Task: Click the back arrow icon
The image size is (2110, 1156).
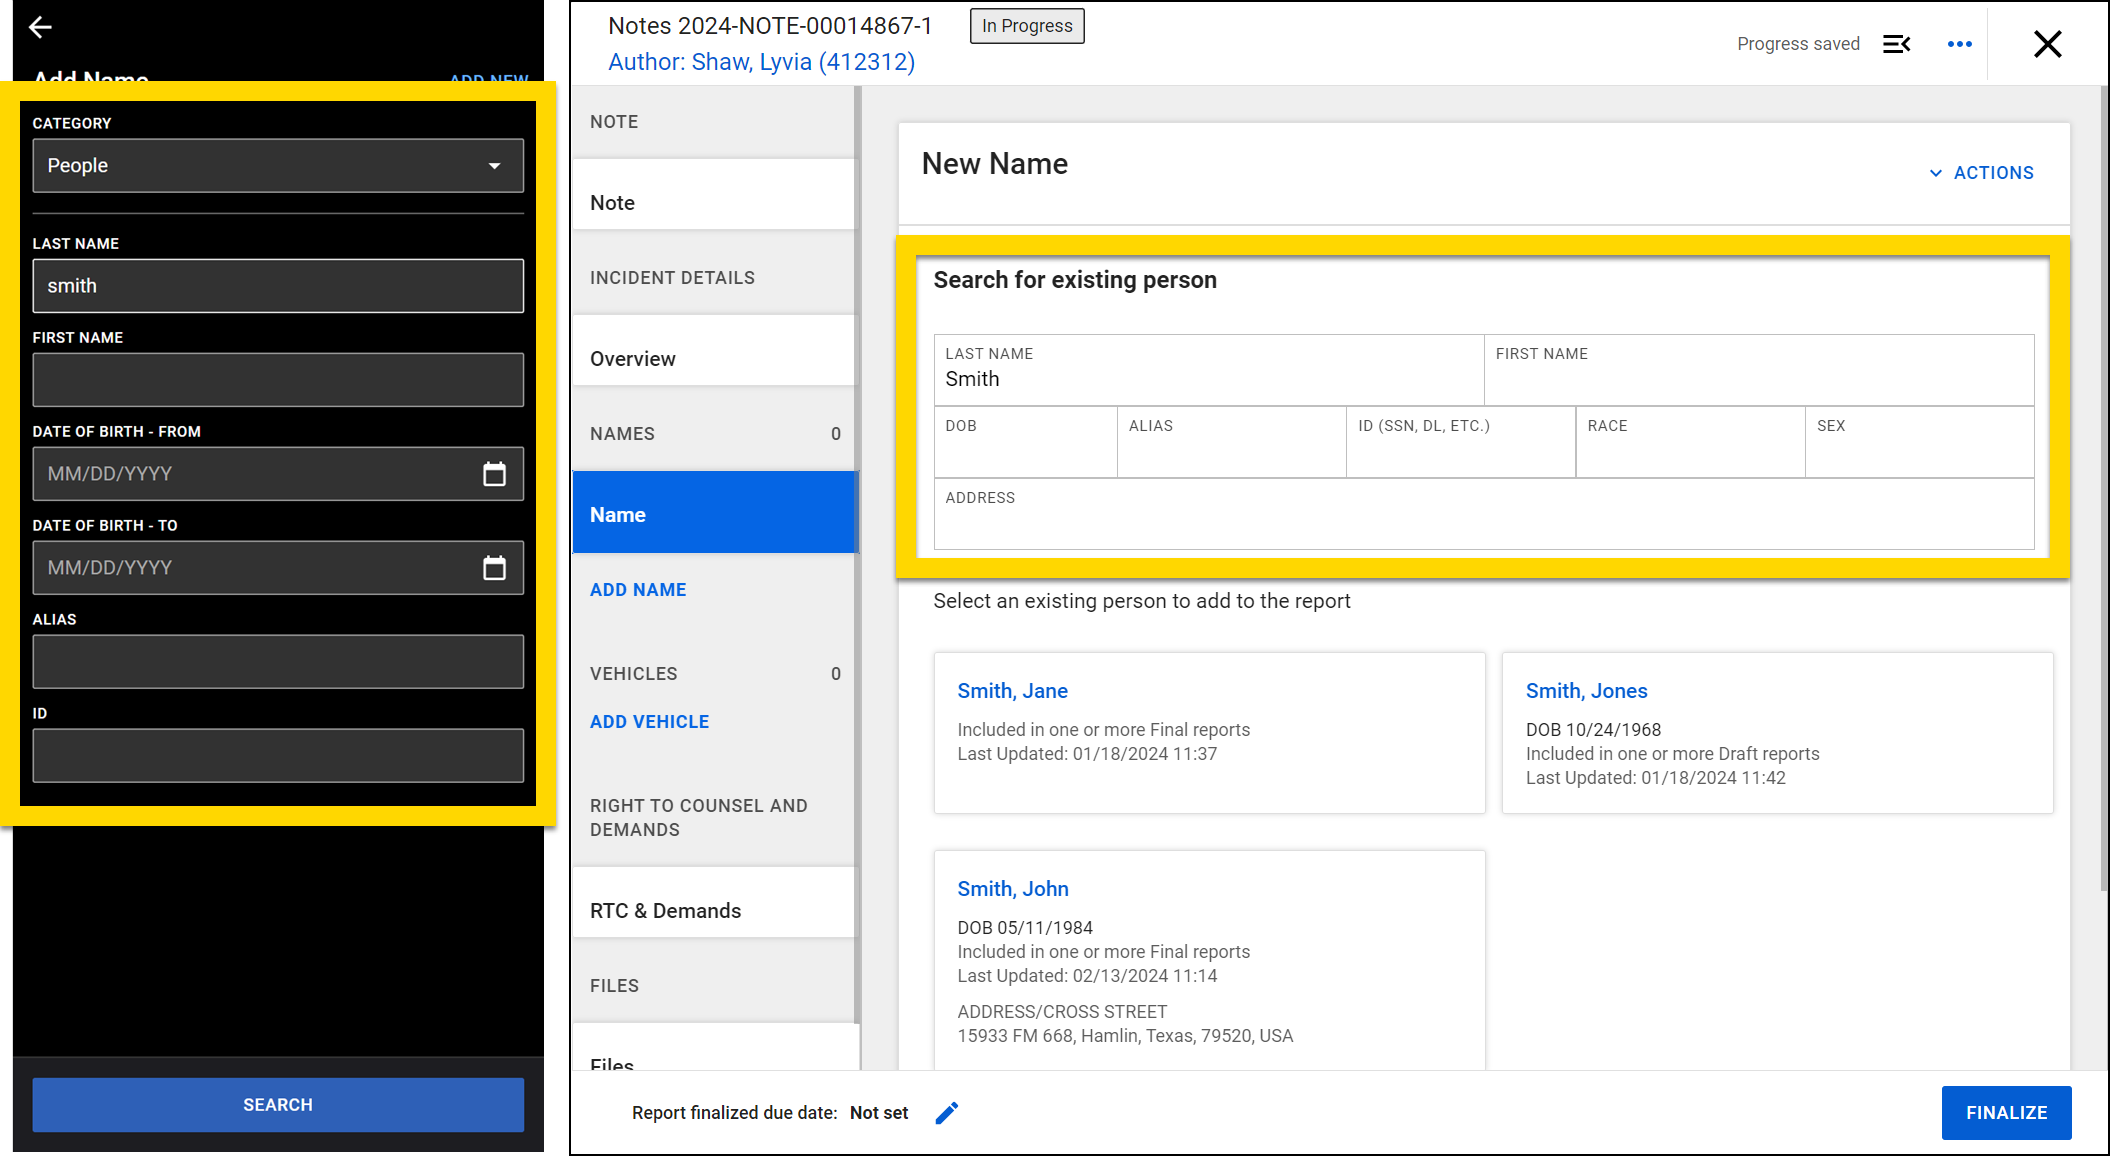Action: click(x=40, y=27)
